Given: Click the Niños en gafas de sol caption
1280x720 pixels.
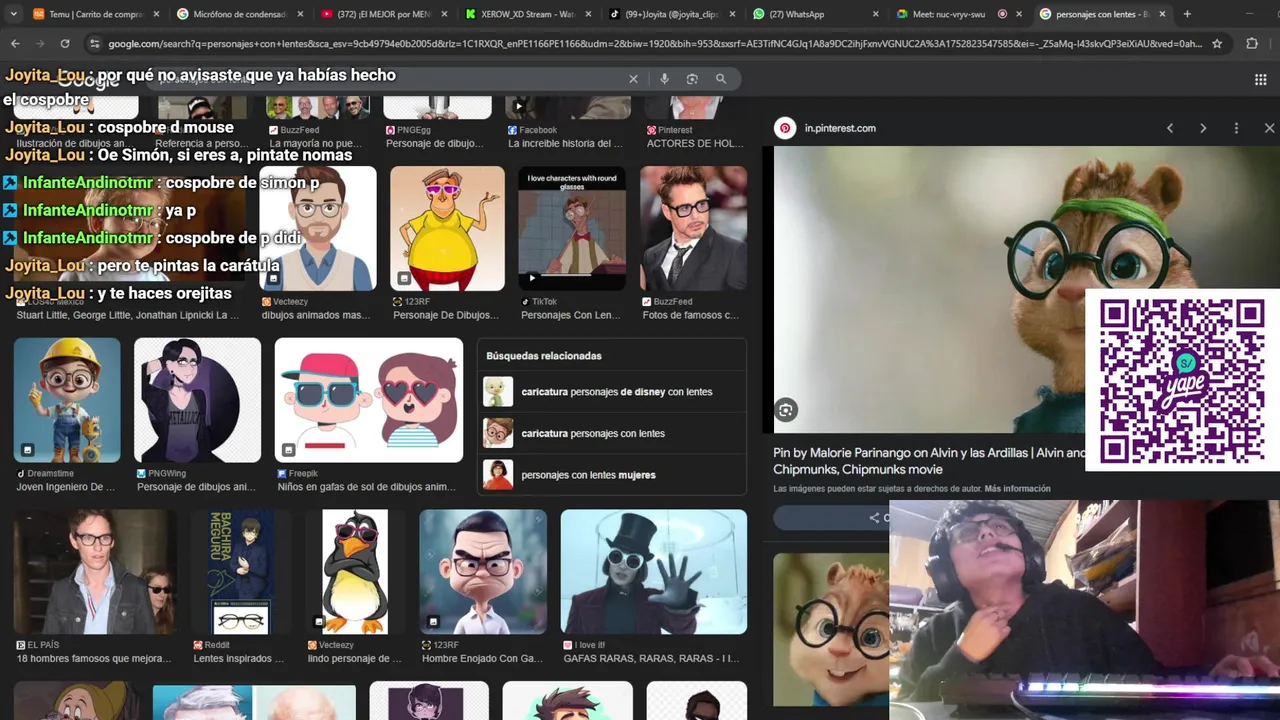Looking at the screenshot, I should pyautogui.click(x=367, y=487).
